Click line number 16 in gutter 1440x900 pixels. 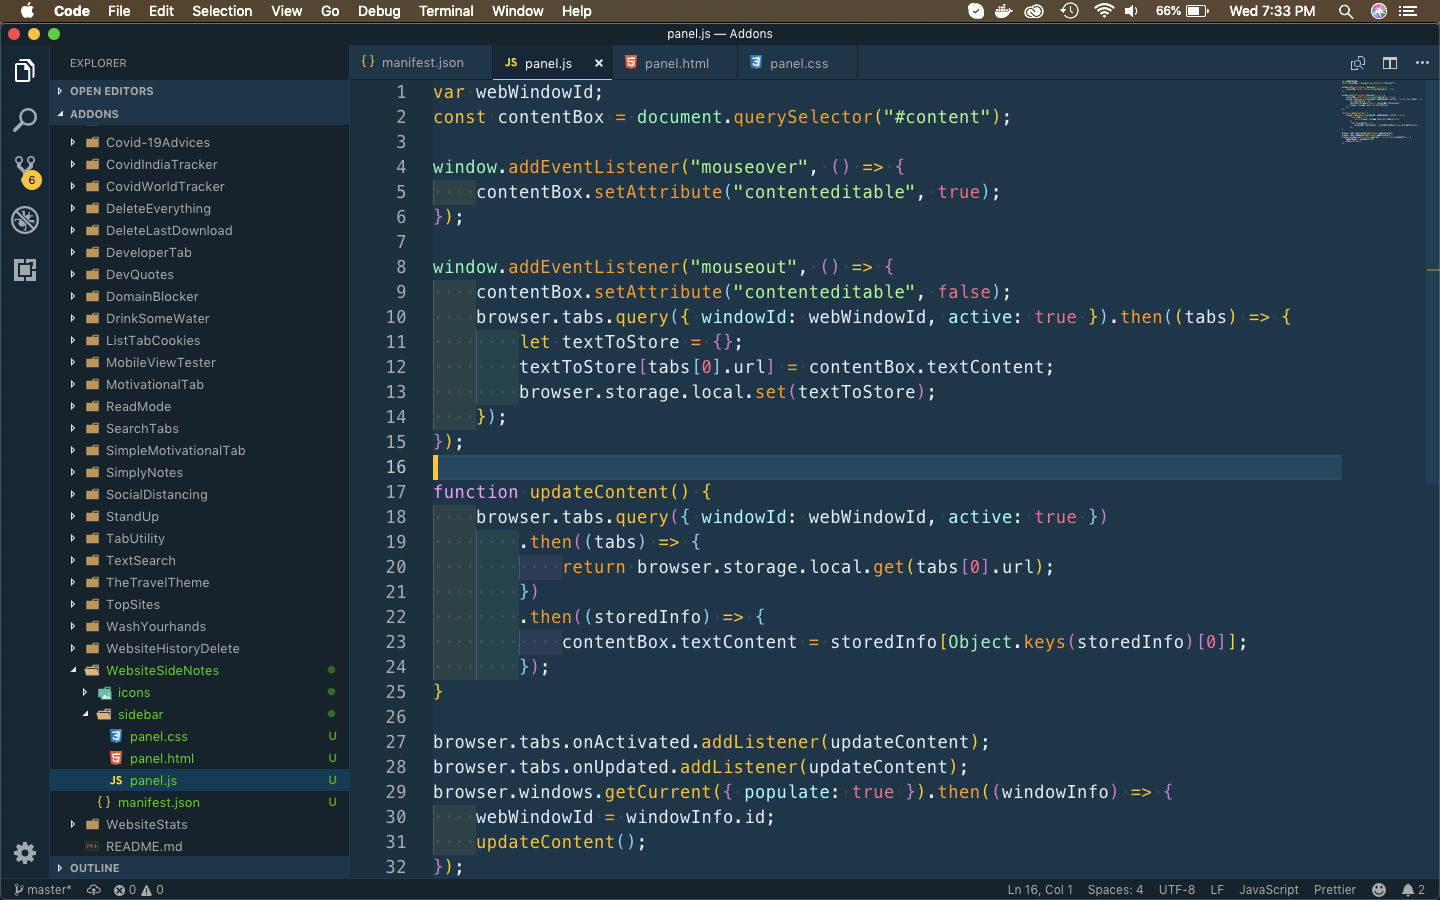click(396, 467)
